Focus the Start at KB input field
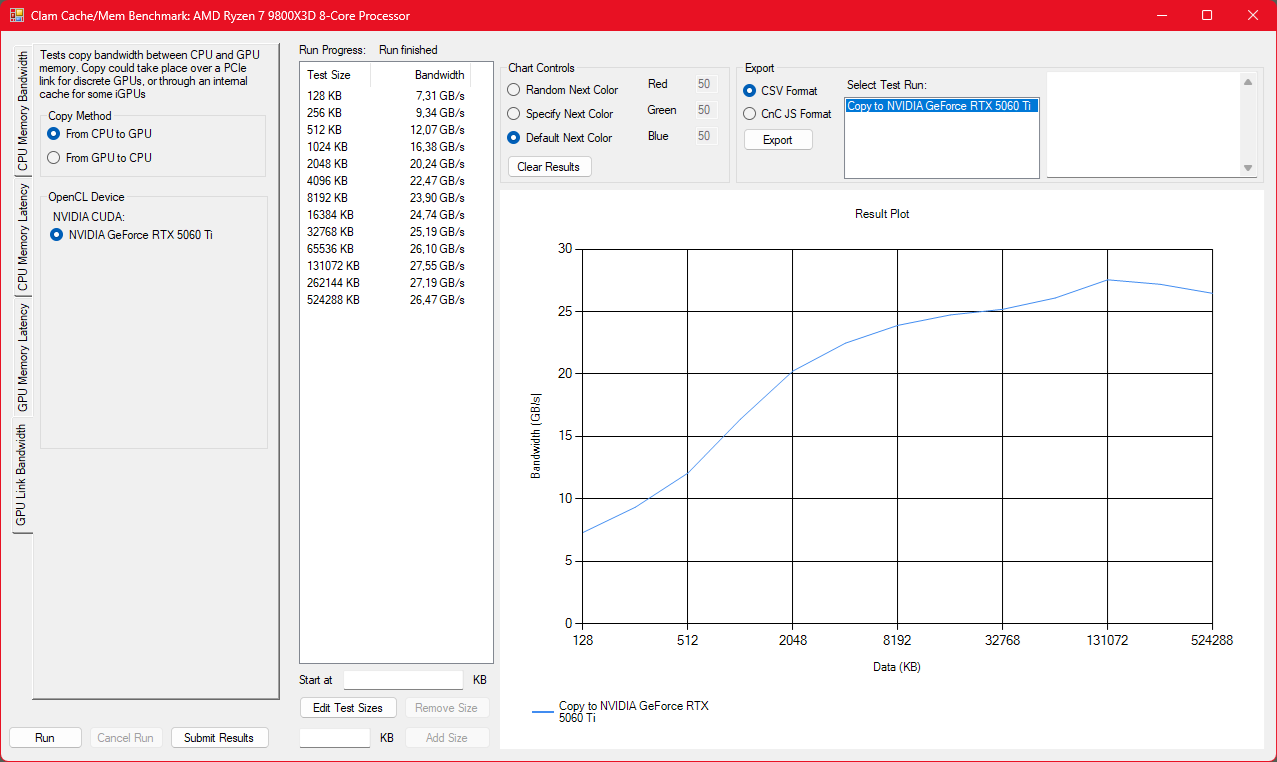Image resolution: width=1277 pixels, height=762 pixels. pyautogui.click(x=403, y=680)
